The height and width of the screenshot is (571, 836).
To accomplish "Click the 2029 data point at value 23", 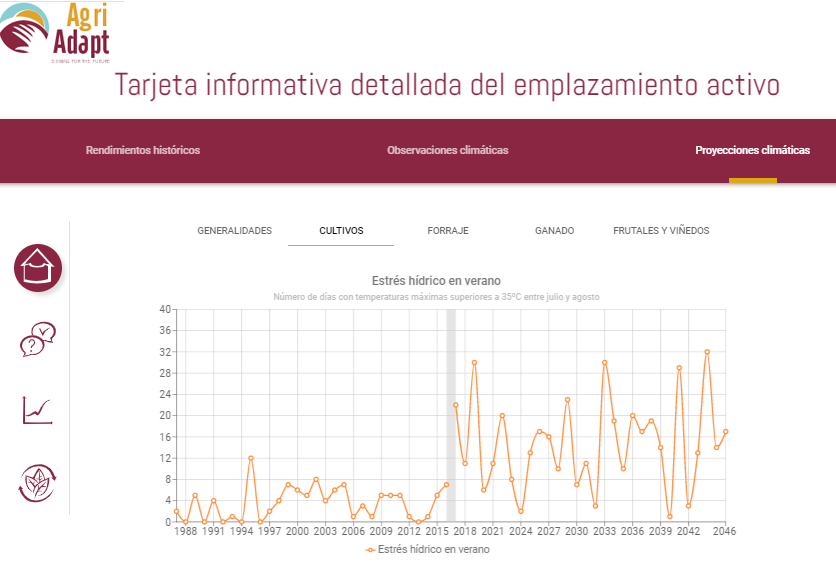I will 567,400.
